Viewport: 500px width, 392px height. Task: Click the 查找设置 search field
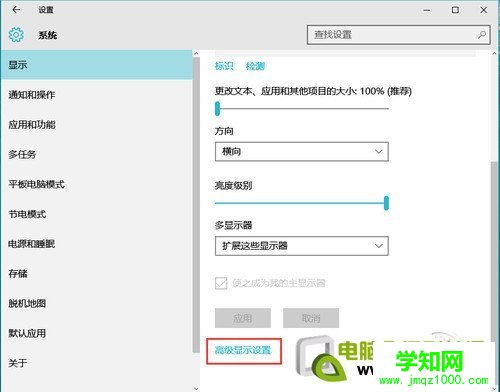tap(398, 35)
